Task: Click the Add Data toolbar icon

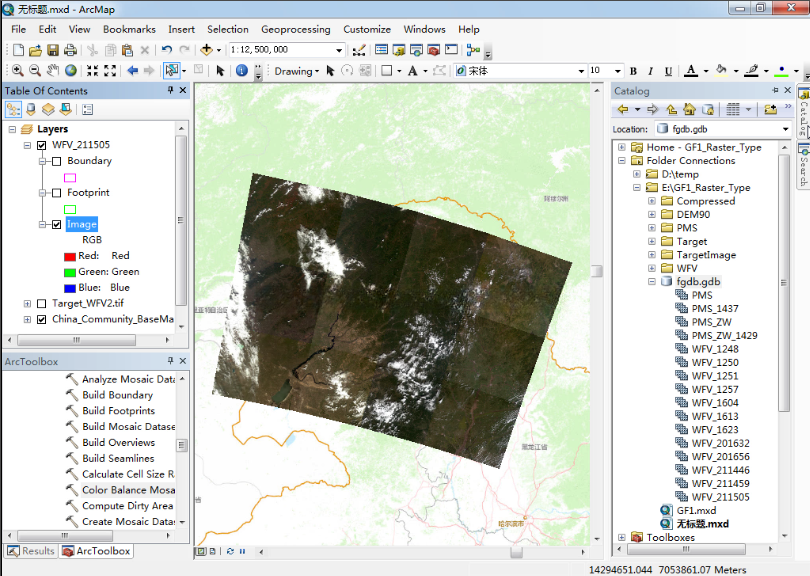Action: (208, 49)
